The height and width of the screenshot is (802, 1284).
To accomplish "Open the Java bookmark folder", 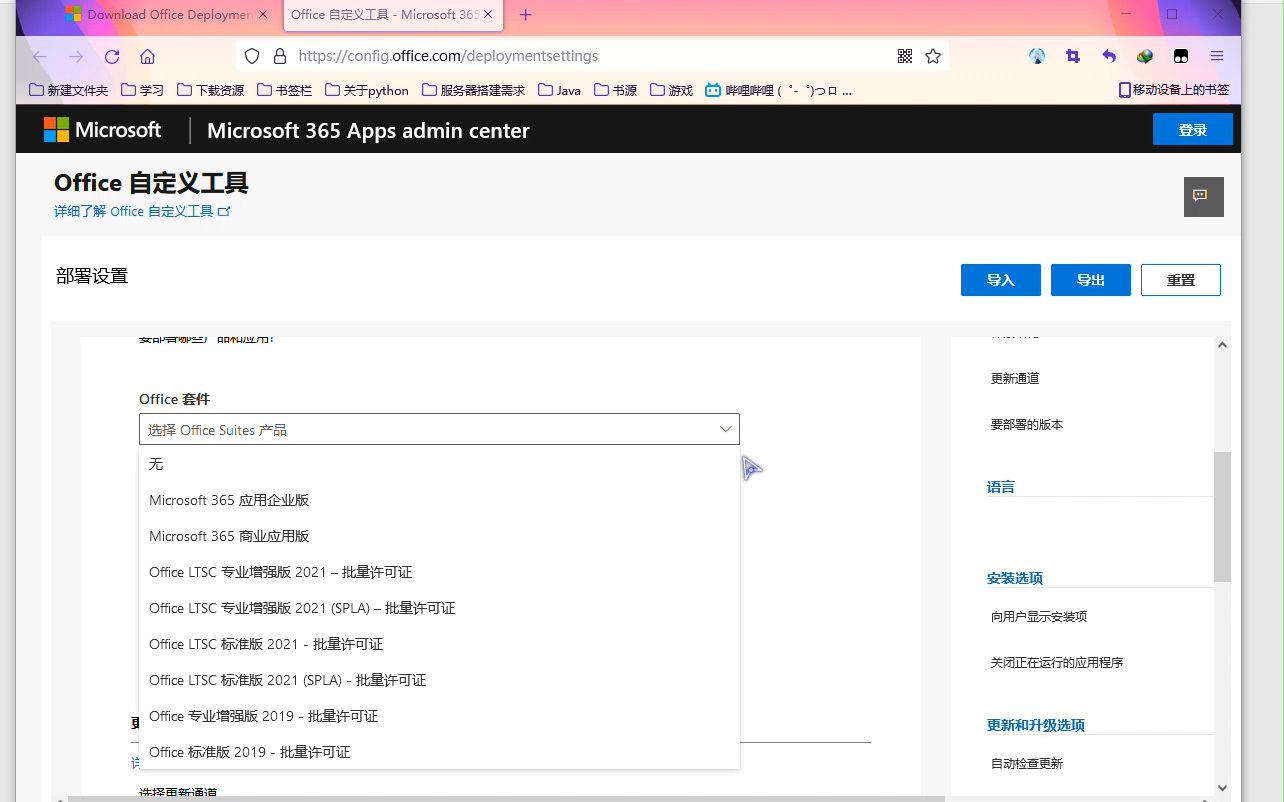I will [x=559, y=90].
